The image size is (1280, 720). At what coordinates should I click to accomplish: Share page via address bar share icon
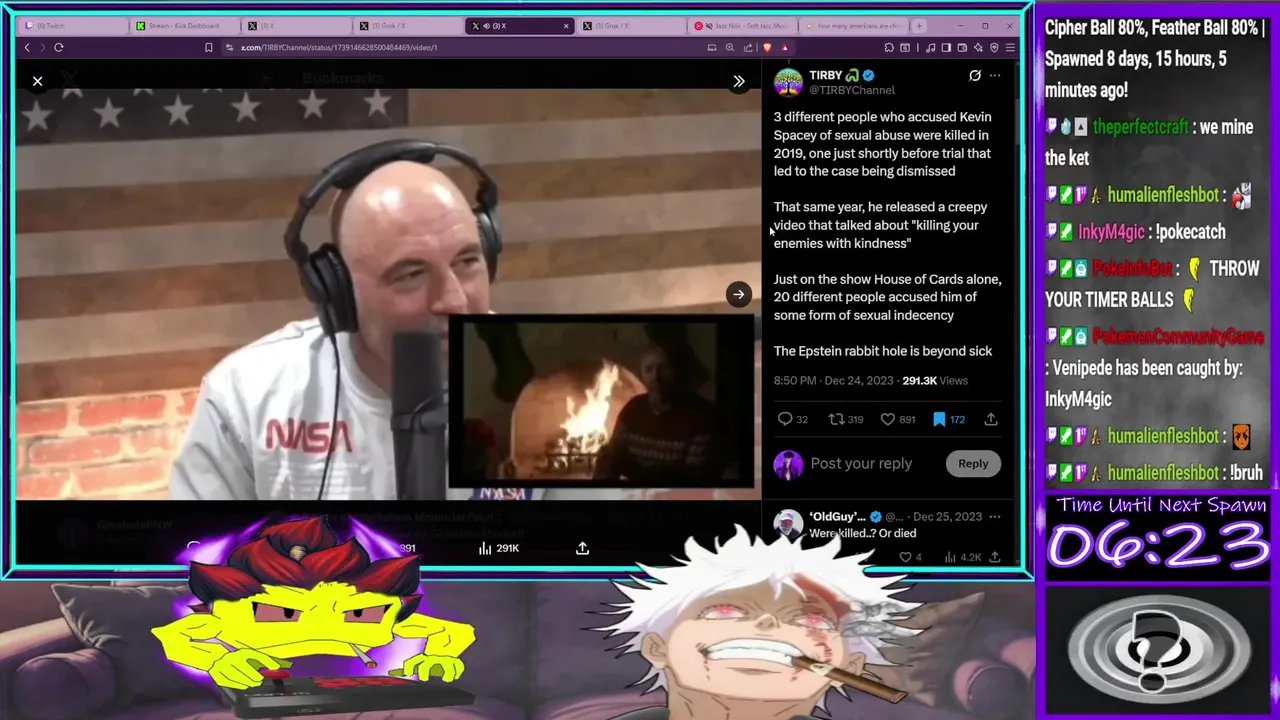click(x=748, y=47)
